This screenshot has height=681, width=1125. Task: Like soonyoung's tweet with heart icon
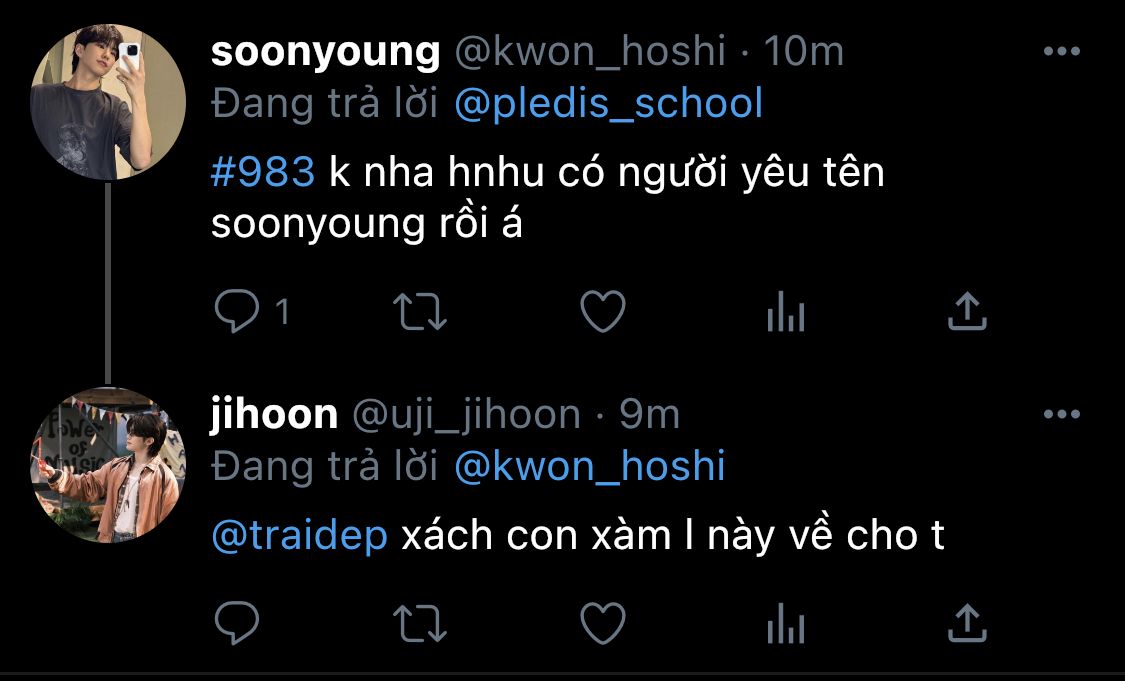(x=603, y=311)
